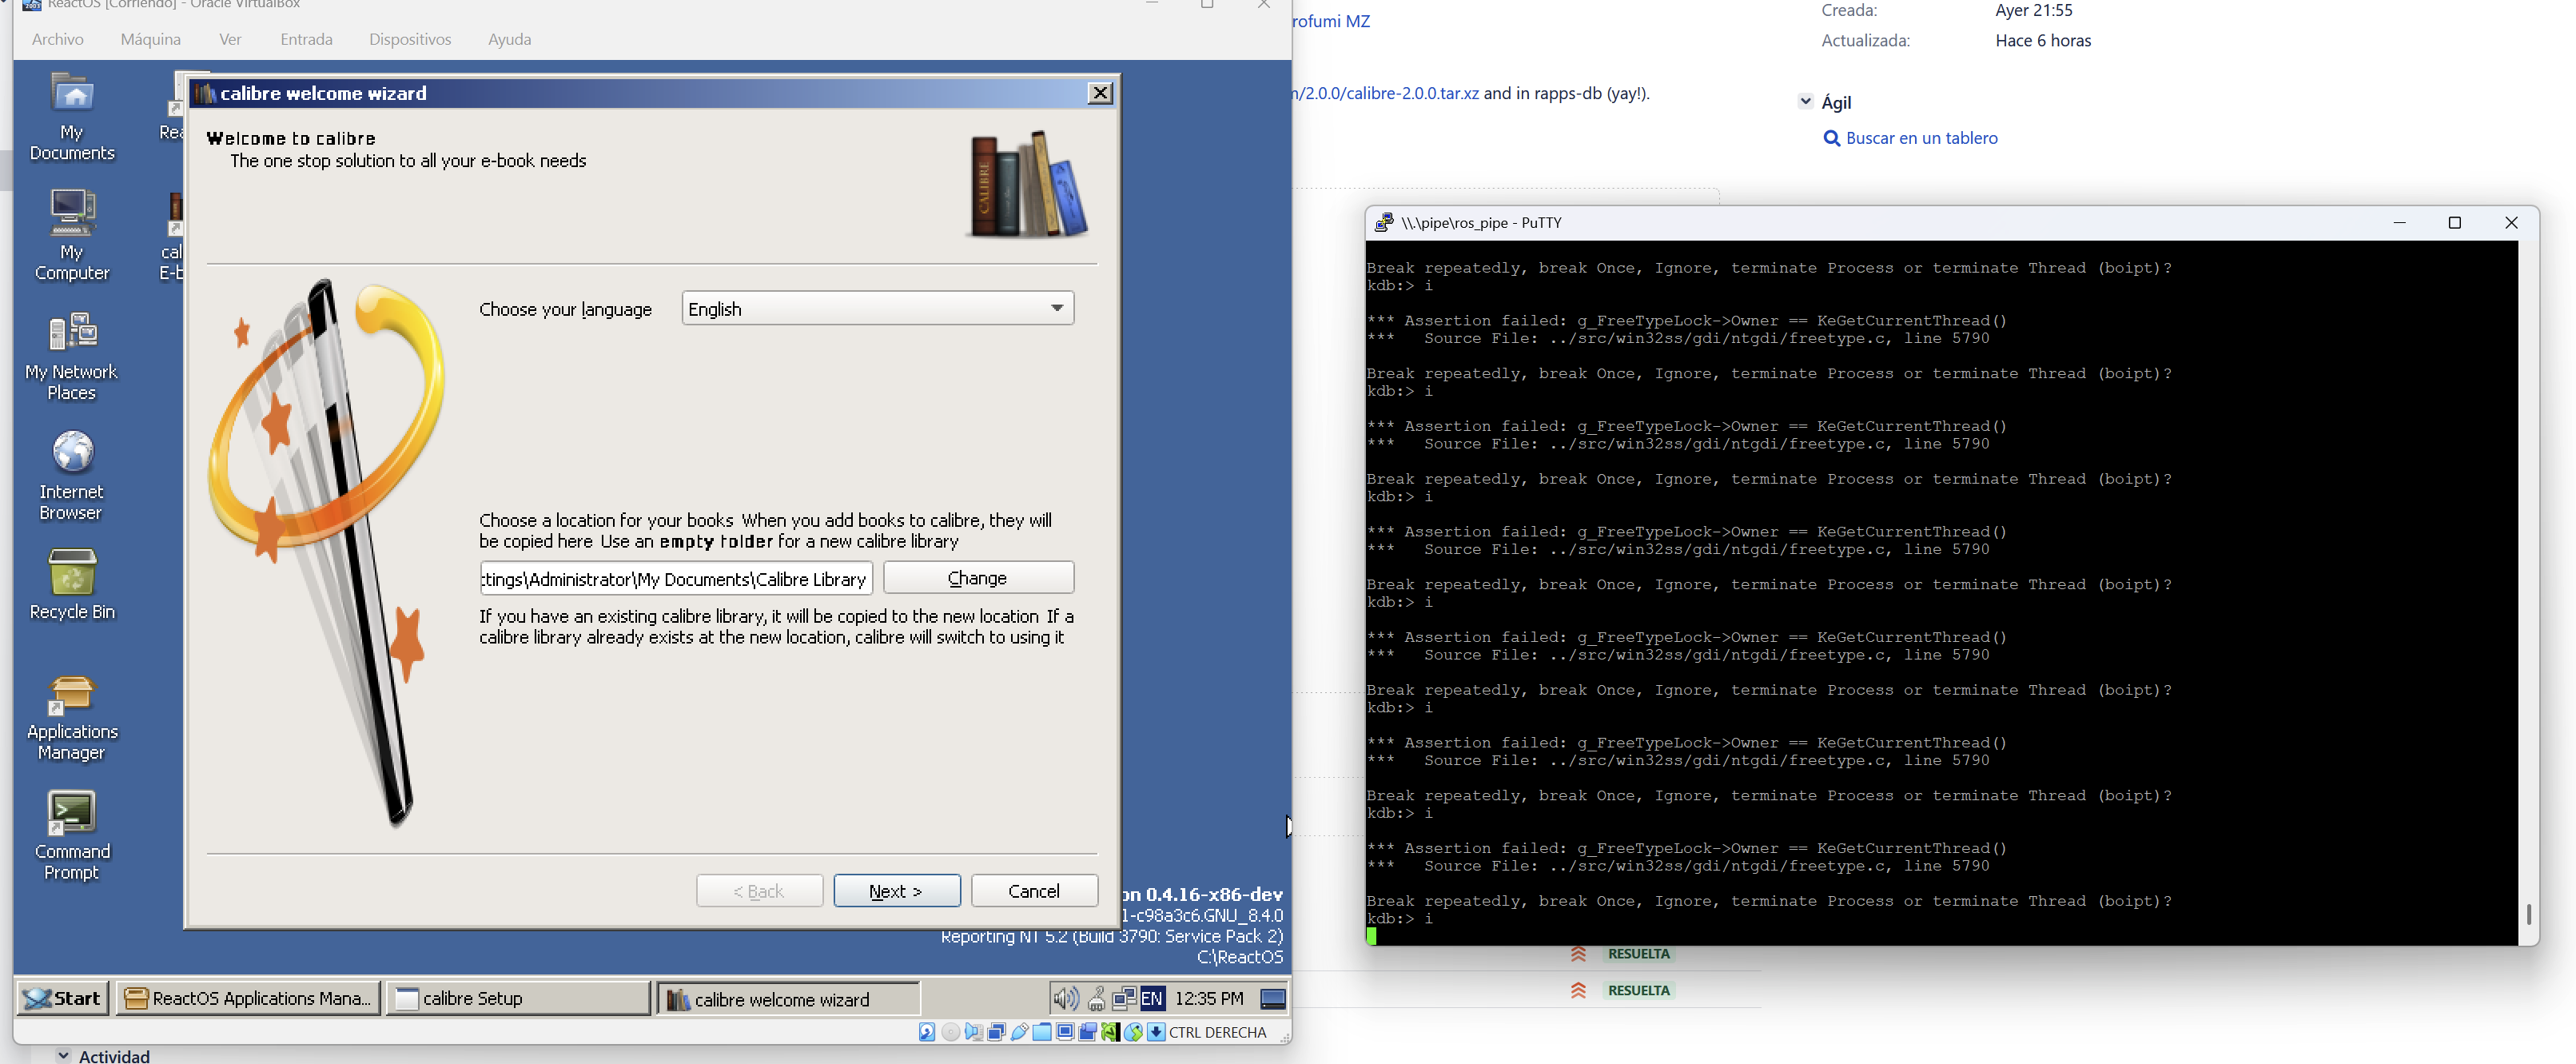Click the Calibre Library path field
The height and width of the screenshot is (1064, 2576).
[x=676, y=578]
